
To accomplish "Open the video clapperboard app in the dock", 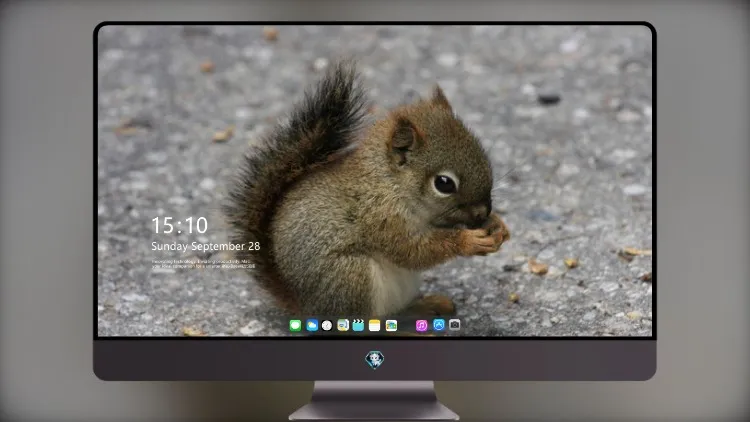I will pyautogui.click(x=358, y=325).
